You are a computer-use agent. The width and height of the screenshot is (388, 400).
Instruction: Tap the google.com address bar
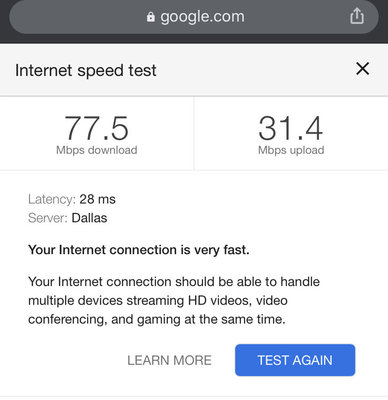(x=194, y=17)
